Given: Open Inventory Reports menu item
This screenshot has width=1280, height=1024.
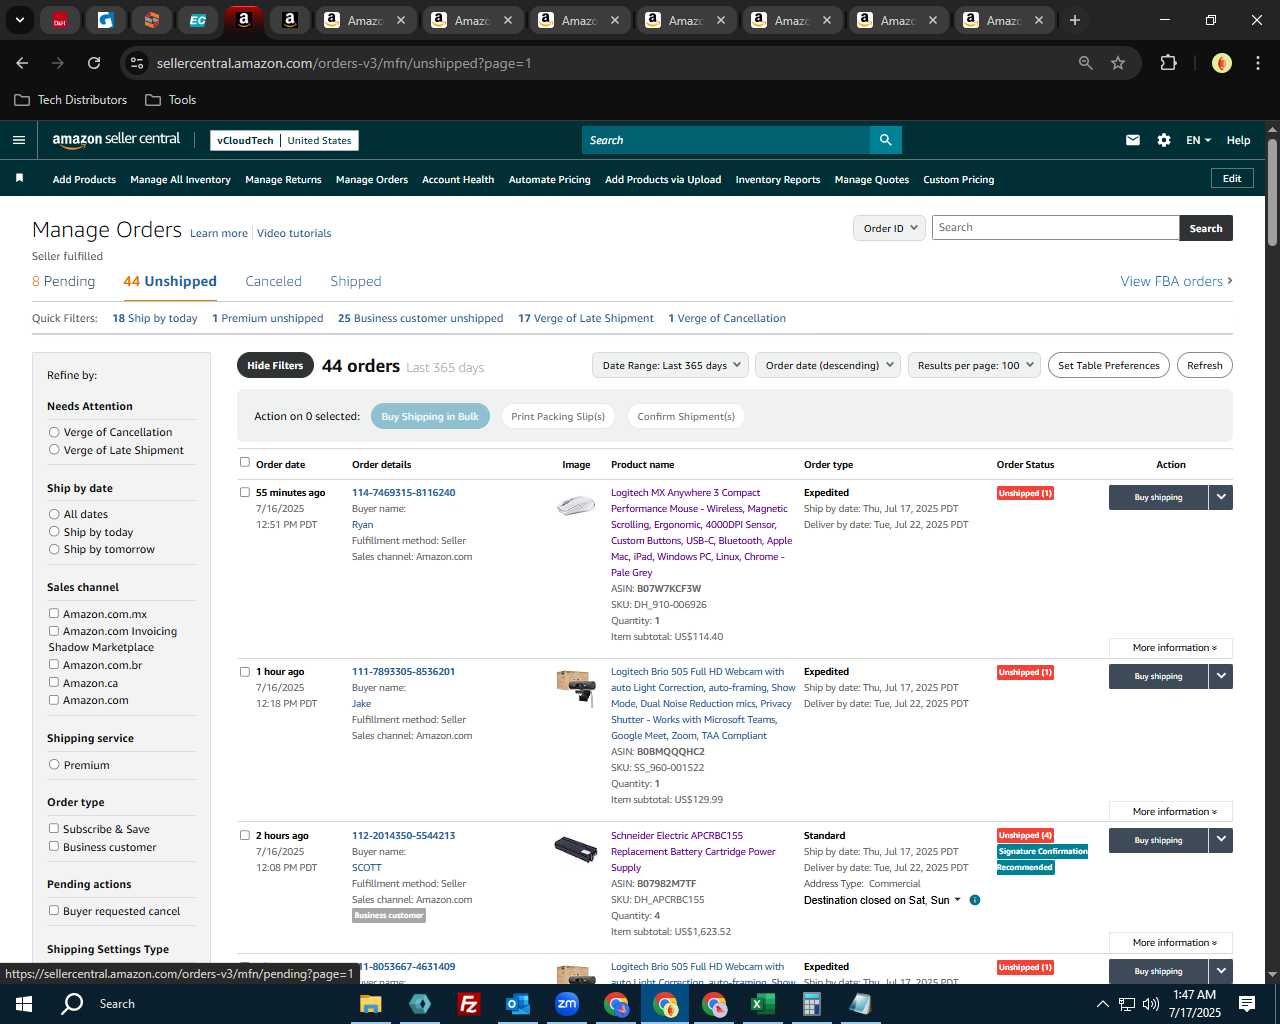Looking at the screenshot, I should coord(778,179).
